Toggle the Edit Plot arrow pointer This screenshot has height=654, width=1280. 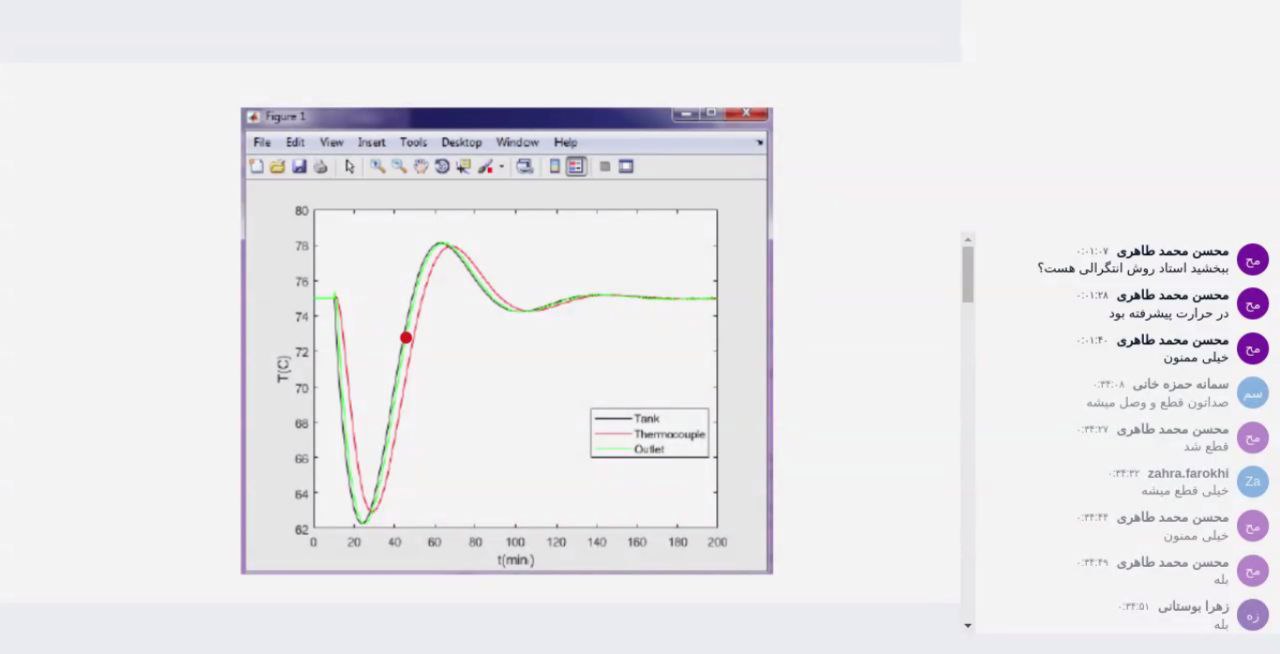[x=349, y=167]
